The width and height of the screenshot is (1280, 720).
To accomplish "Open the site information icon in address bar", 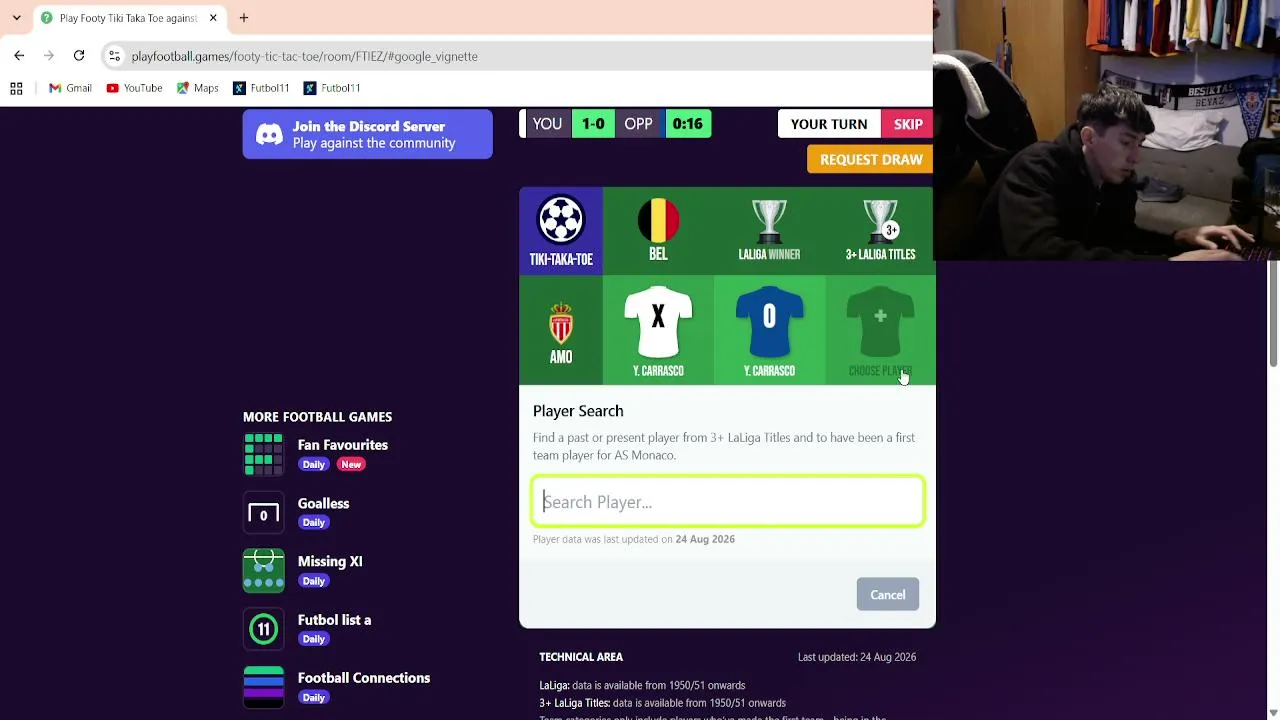I will coord(114,56).
